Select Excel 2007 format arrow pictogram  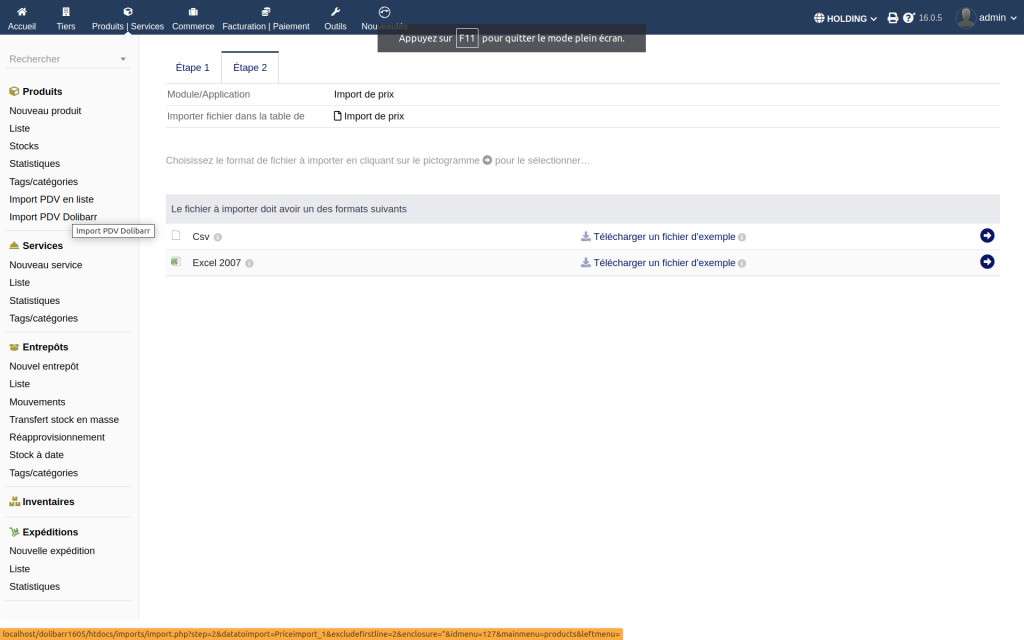(987, 262)
